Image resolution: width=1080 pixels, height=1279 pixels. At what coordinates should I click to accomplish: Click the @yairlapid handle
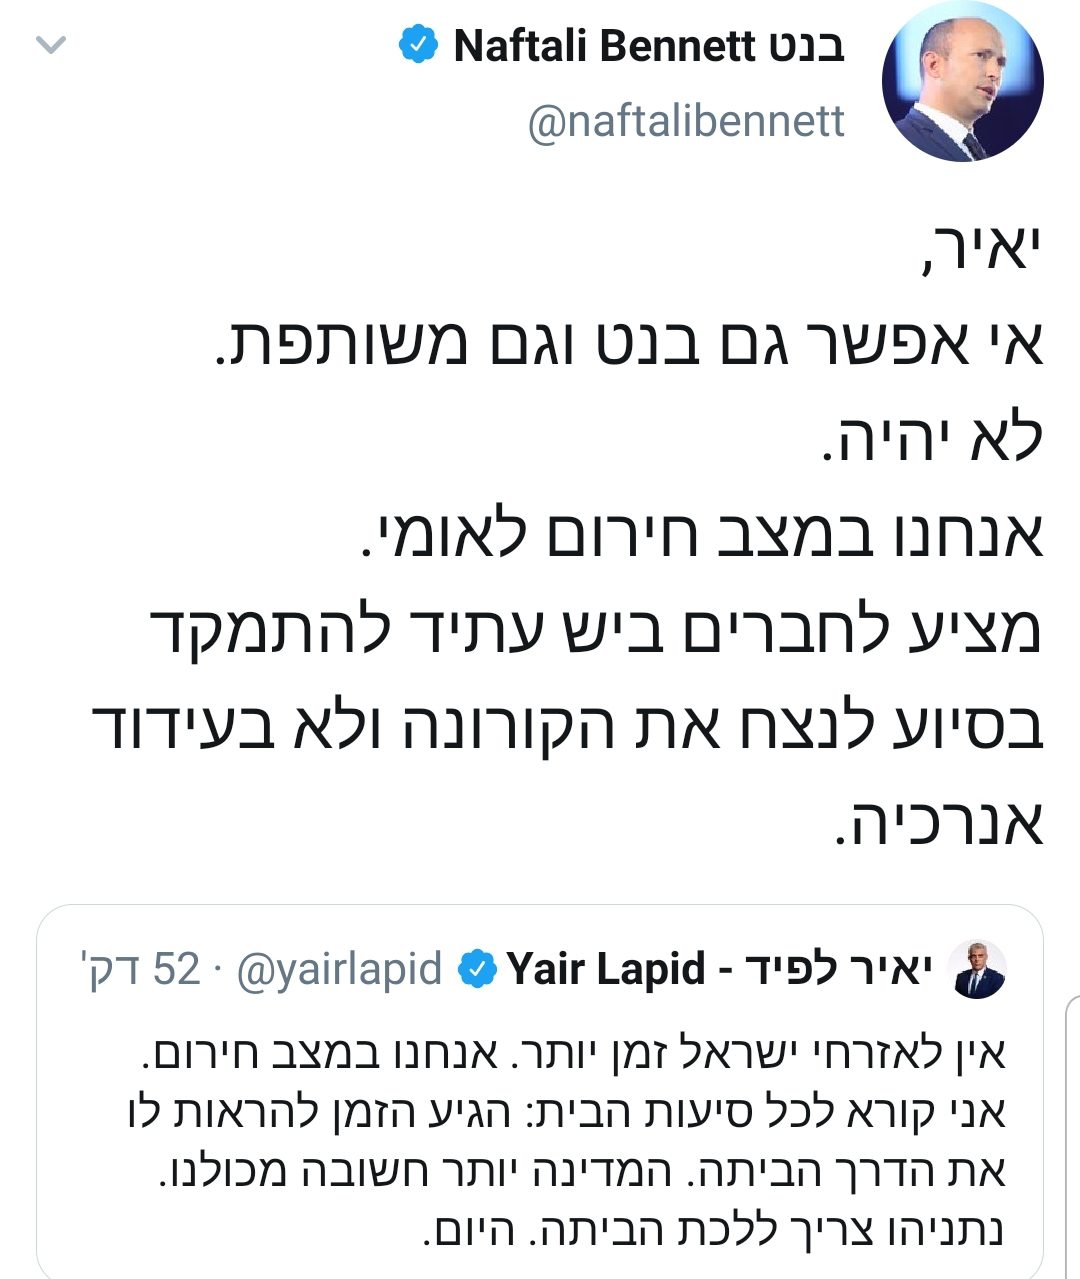coord(339,968)
